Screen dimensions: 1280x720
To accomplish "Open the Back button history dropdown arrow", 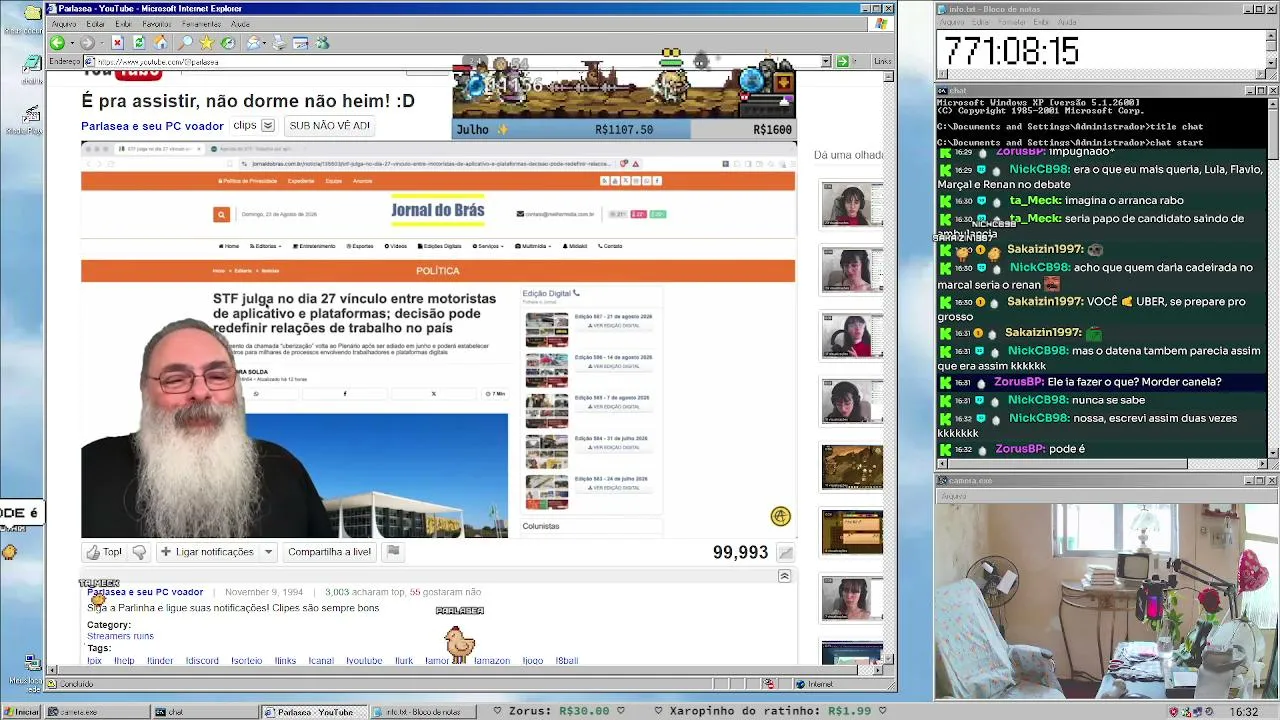I will pyautogui.click(x=70, y=43).
